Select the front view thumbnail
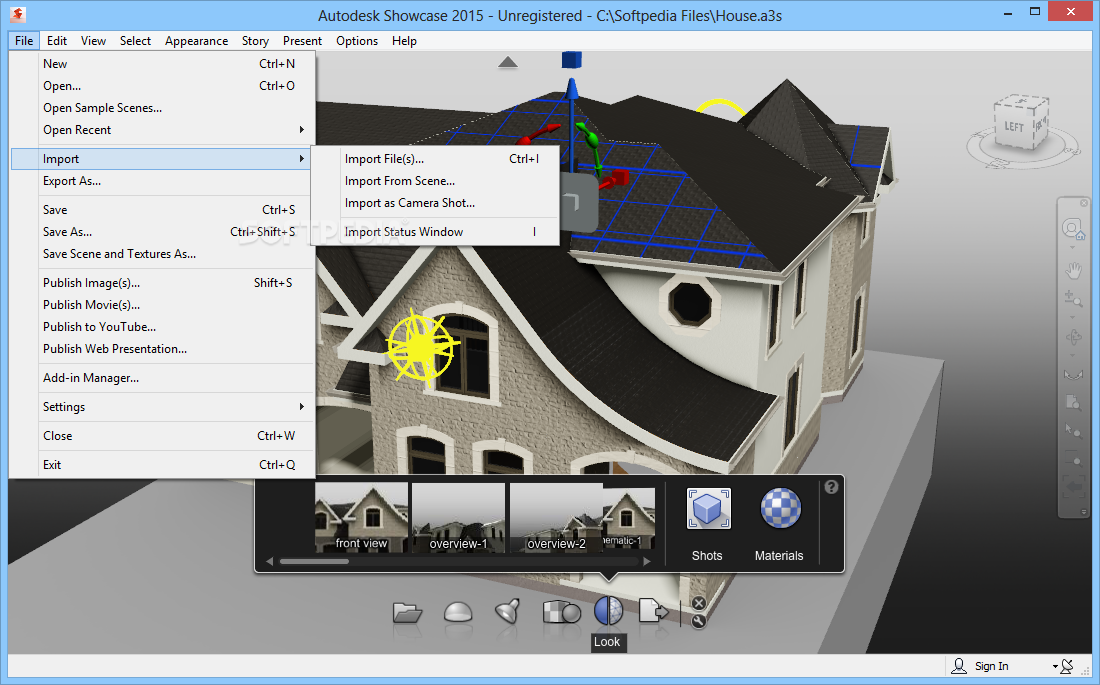Viewport: 1100px width, 685px height. pyautogui.click(x=361, y=517)
